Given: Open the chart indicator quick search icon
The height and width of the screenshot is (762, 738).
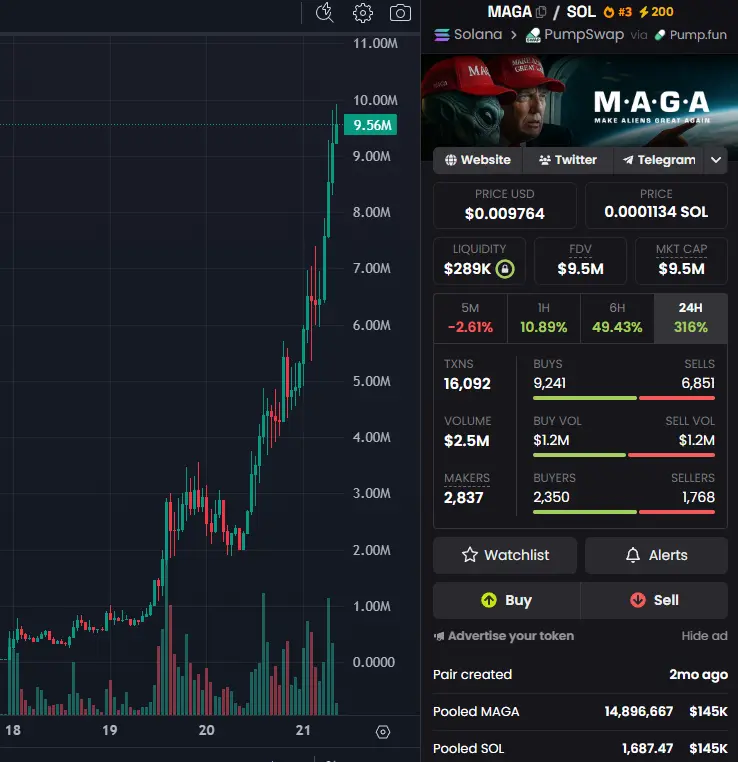Looking at the screenshot, I should pos(325,13).
